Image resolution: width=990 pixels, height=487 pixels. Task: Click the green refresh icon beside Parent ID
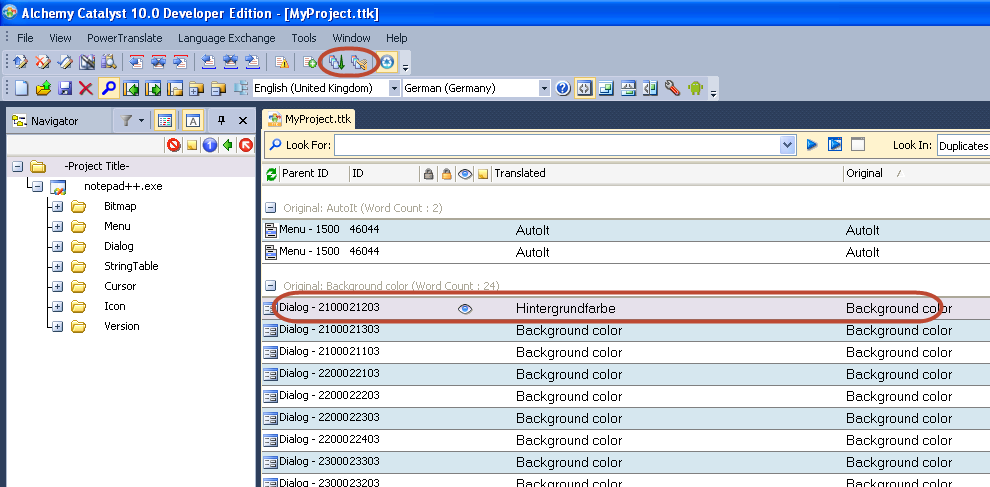click(271, 174)
